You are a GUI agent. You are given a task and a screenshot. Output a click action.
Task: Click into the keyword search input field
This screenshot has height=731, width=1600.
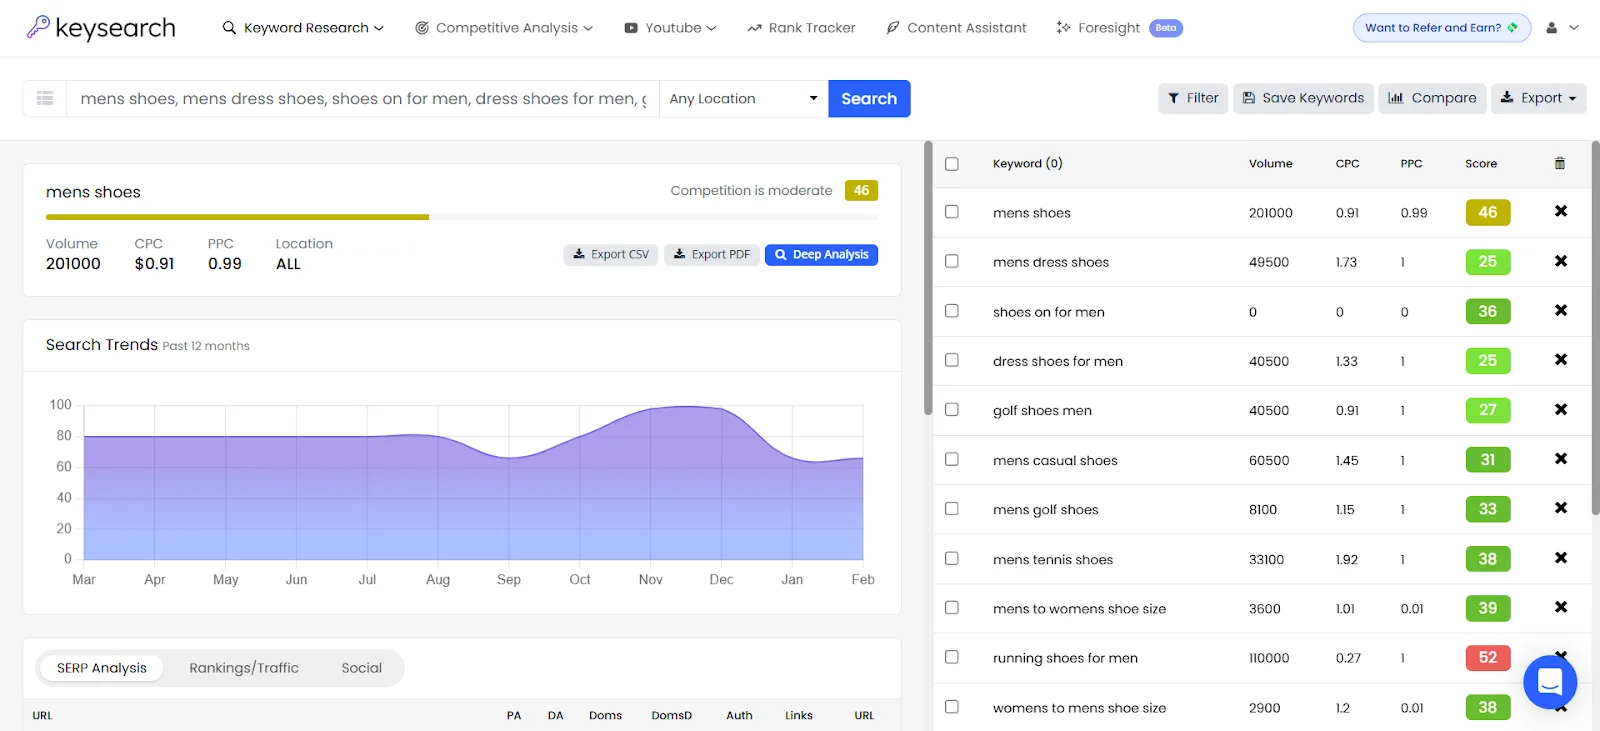(x=363, y=98)
